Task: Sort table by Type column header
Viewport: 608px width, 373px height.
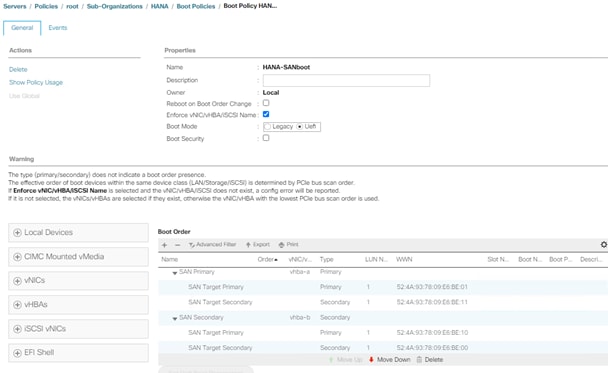Action: [326, 259]
